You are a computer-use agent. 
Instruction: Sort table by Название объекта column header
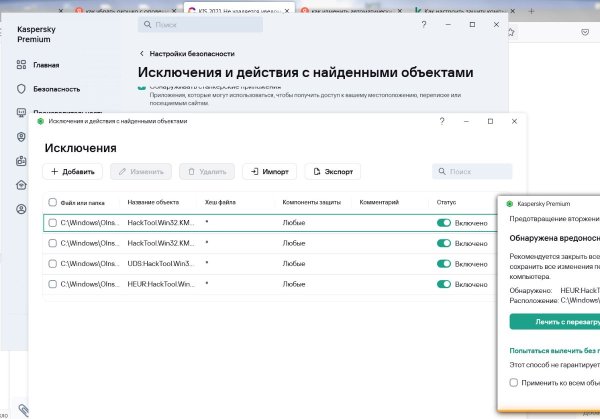153,202
